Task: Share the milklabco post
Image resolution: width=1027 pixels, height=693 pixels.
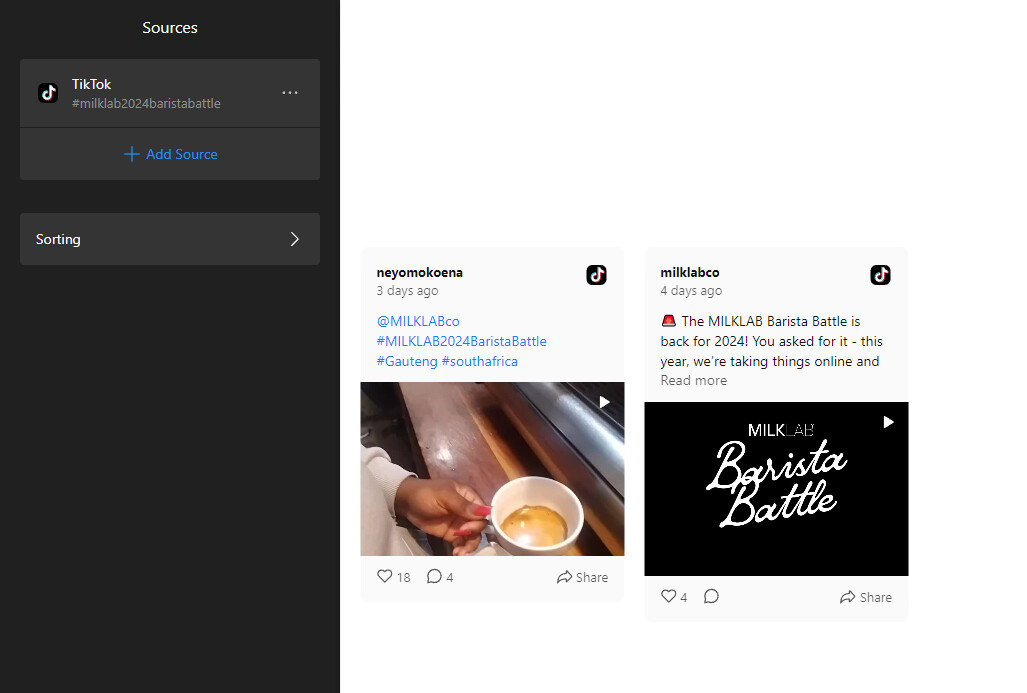Action: (866, 597)
